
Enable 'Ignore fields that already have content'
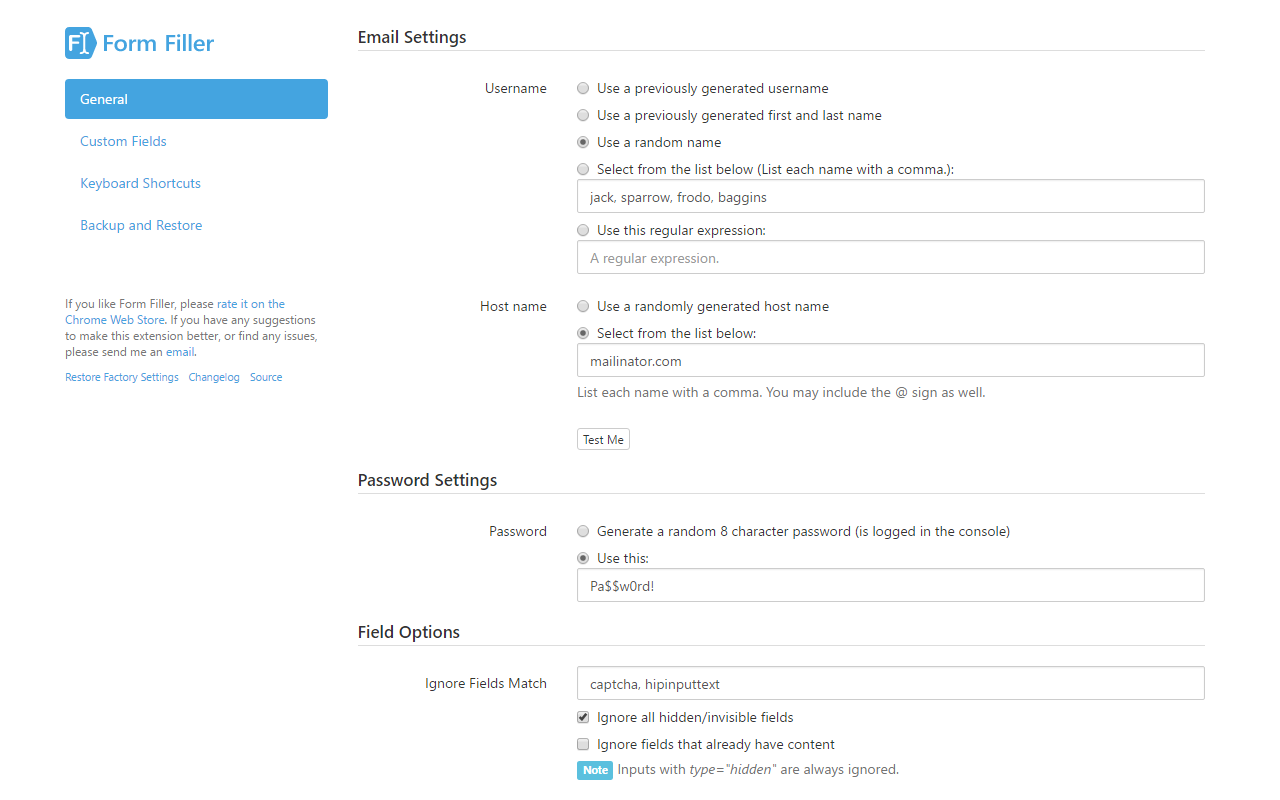583,744
